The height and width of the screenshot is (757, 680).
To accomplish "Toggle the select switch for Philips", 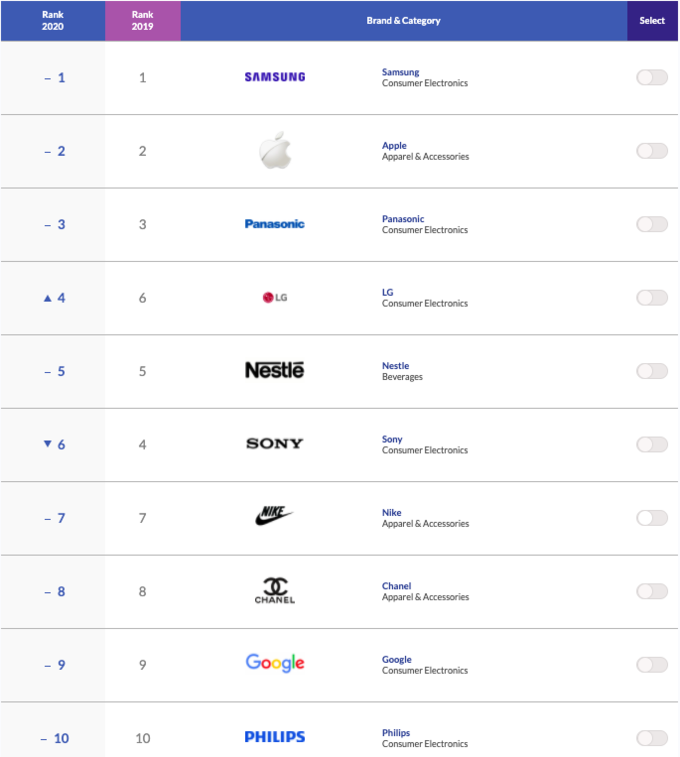I will point(652,738).
